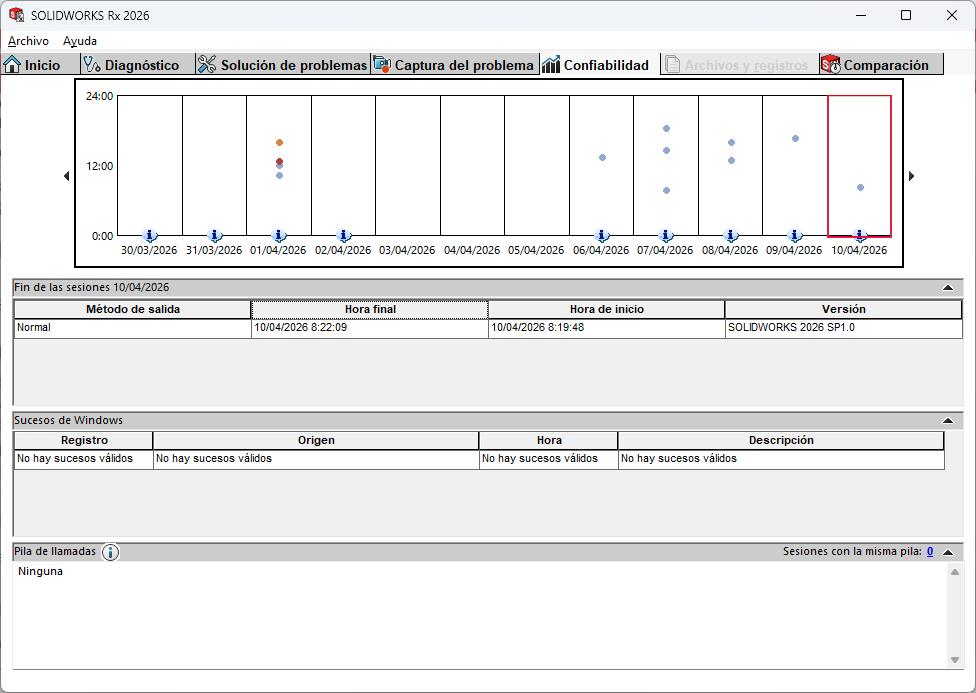Click info icon for 02/04/2026

coord(344,235)
